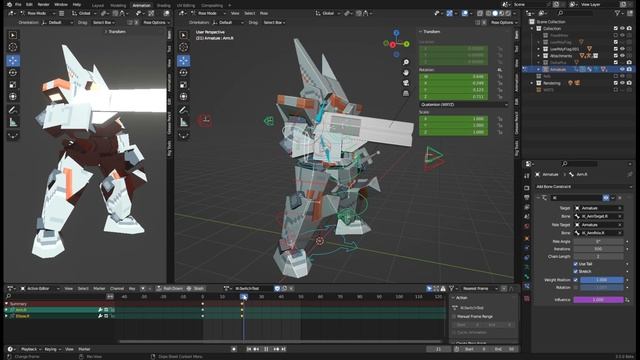640x360 pixels.
Task: Open the Render menu
Action: pyautogui.click(x=43, y=4)
